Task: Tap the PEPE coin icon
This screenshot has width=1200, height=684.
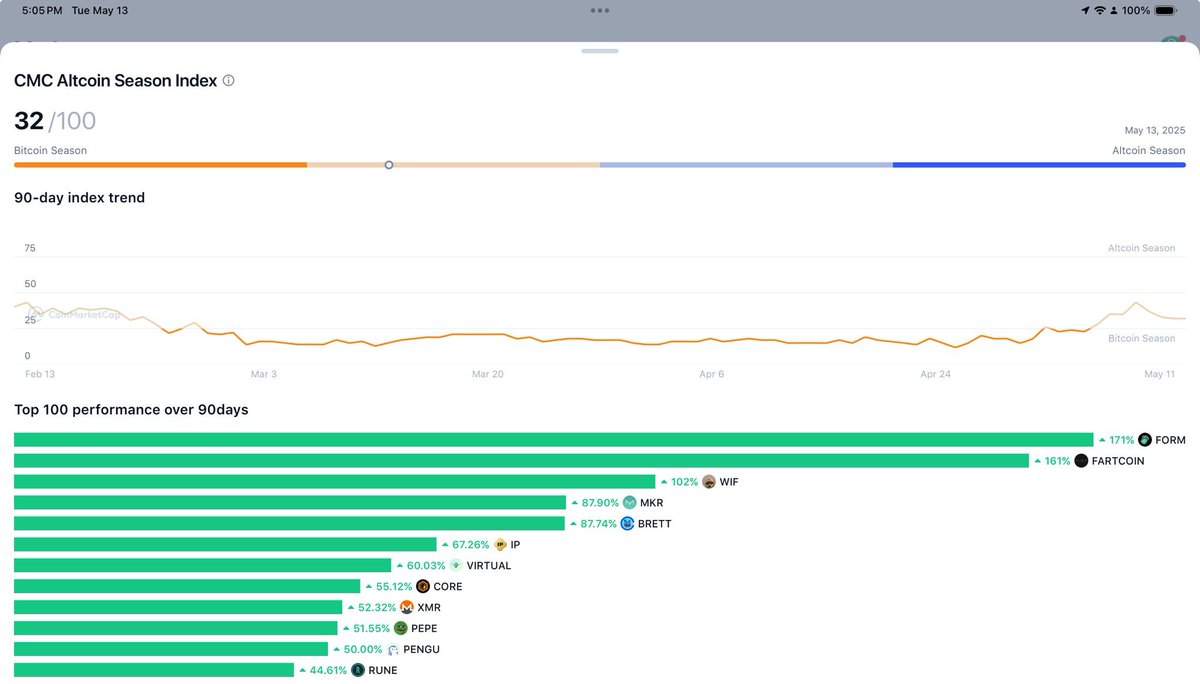Action: 401,629
